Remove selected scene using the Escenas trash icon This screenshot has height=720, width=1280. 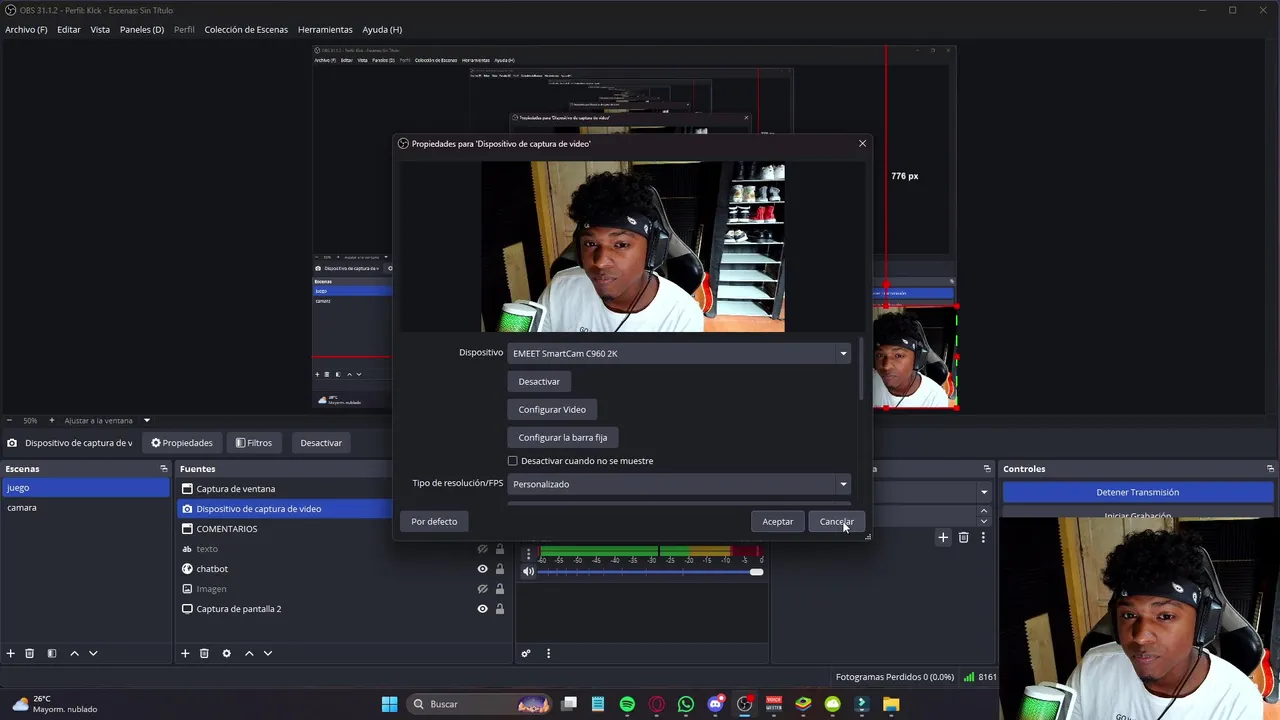(x=30, y=653)
